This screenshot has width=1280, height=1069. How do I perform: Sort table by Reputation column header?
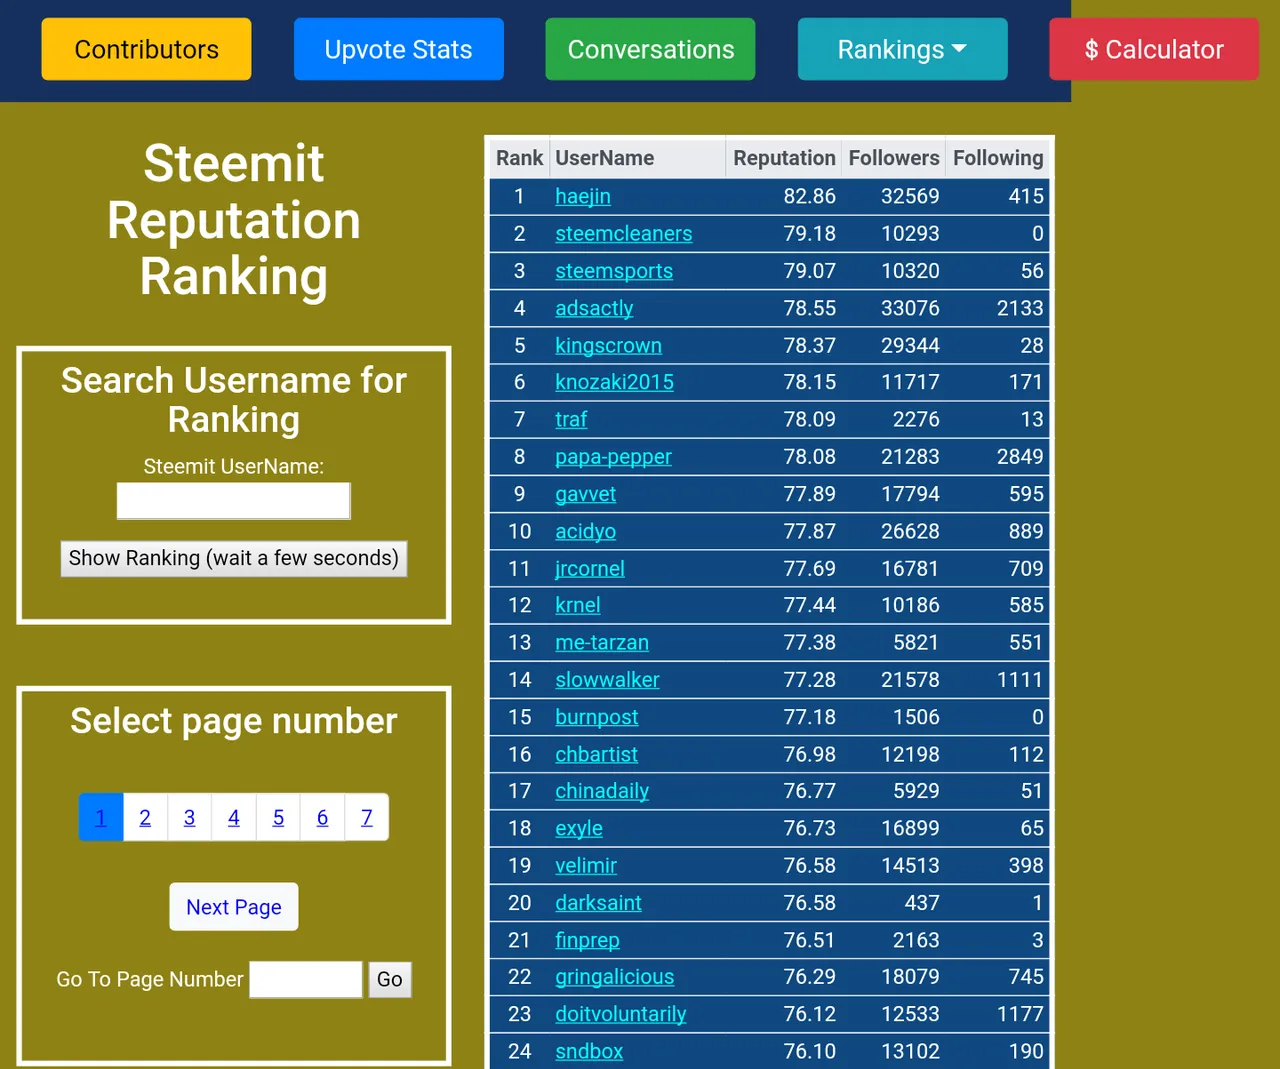784,158
